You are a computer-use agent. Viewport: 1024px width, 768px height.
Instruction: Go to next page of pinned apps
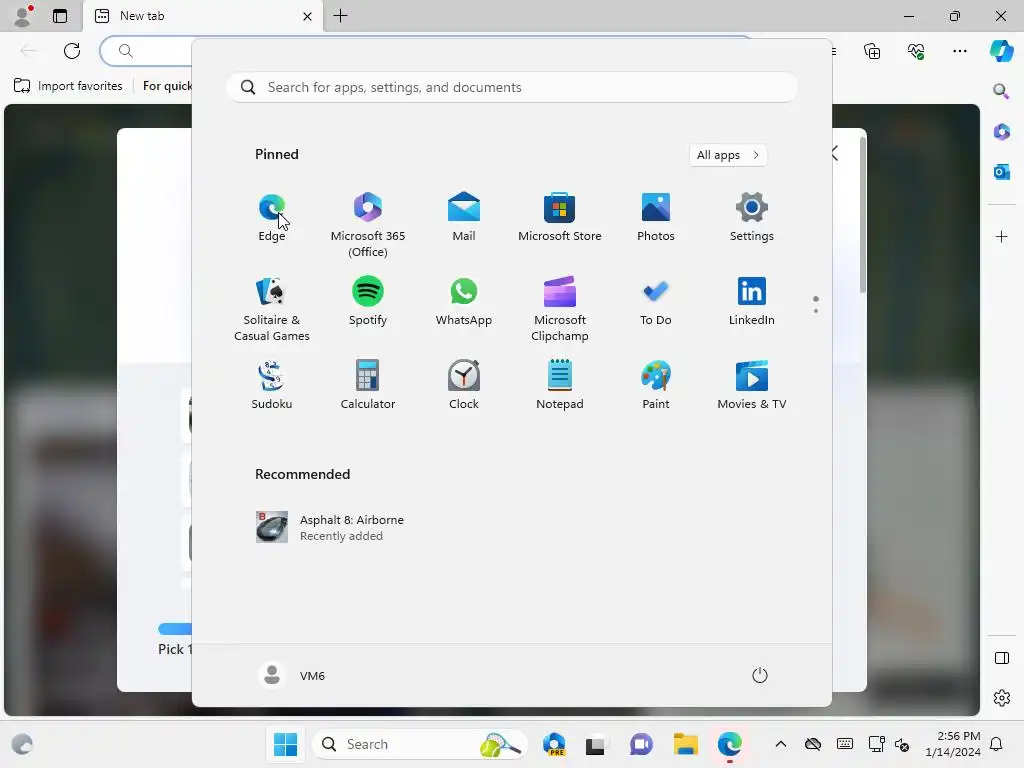[x=816, y=311]
